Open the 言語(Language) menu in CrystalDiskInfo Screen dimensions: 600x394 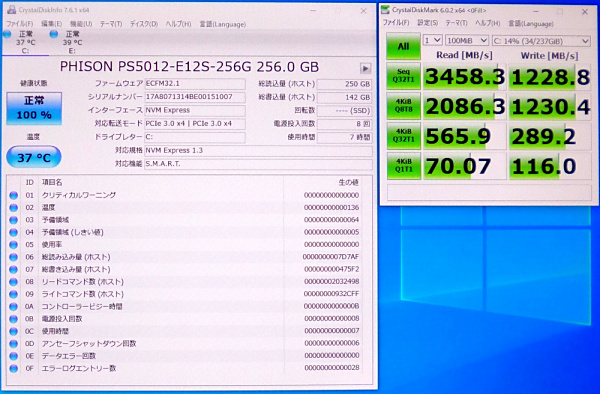pyautogui.click(x=222, y=24)
